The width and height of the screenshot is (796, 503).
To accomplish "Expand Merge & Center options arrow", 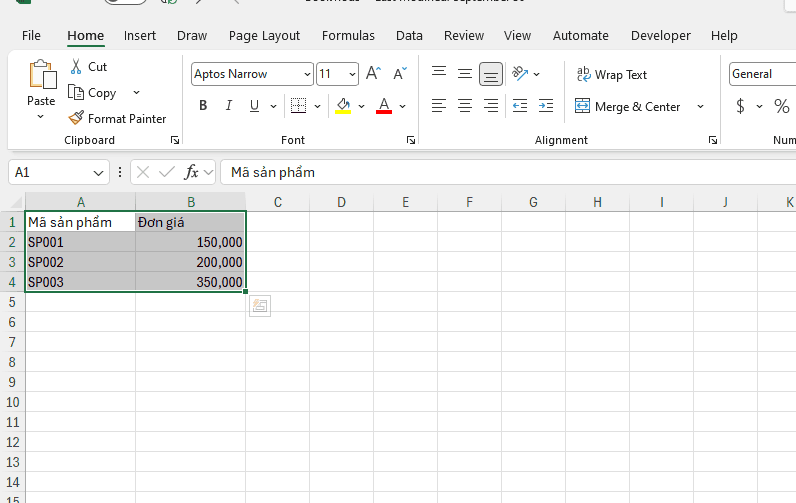I will click(701, 107).
